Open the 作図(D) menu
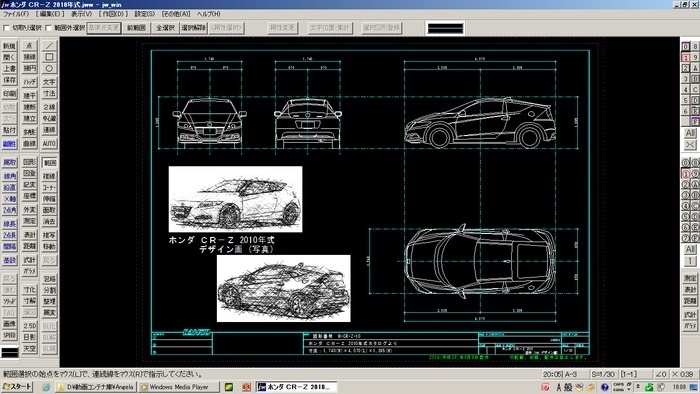 click(x=113, y=14)
